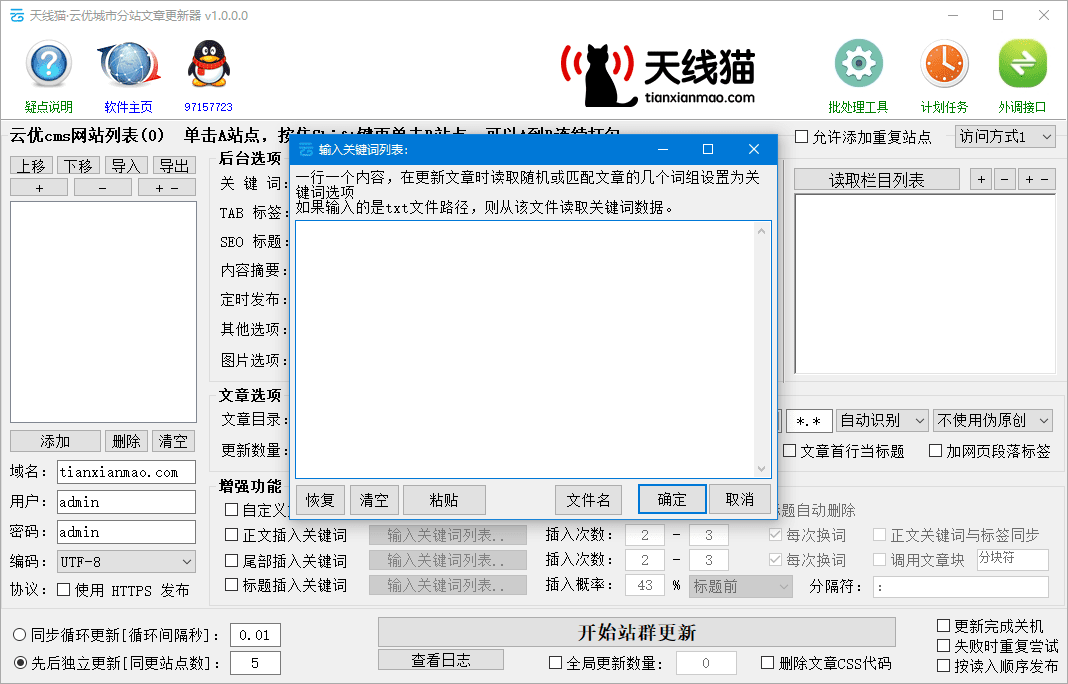Toggle 删除文章CSS代码 checkbox

(x=768, y=662)
